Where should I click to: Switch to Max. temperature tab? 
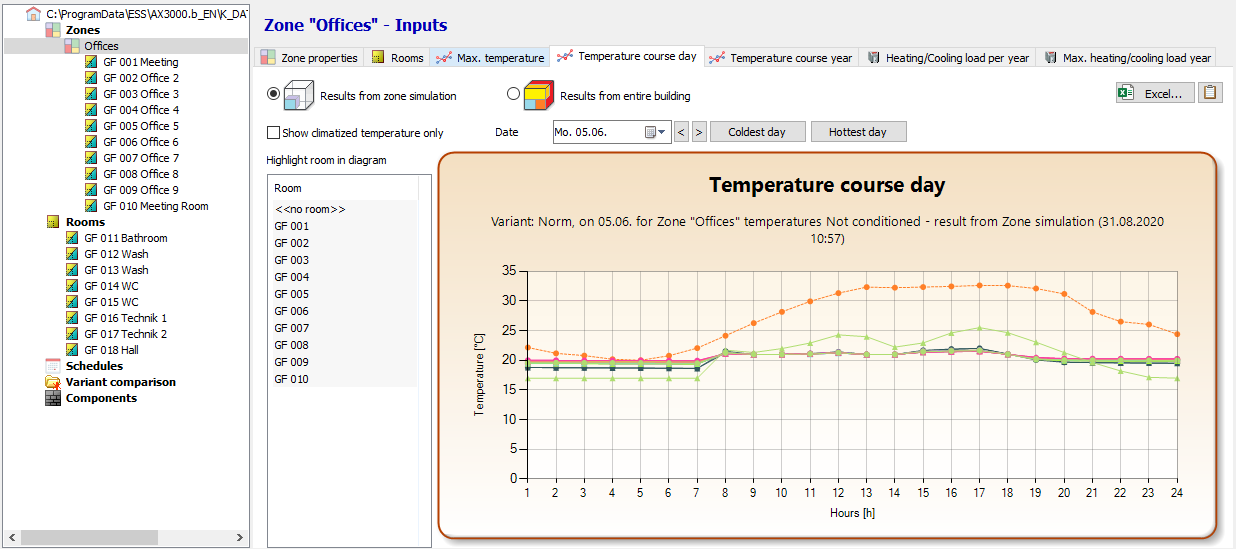tap(490, 58)
